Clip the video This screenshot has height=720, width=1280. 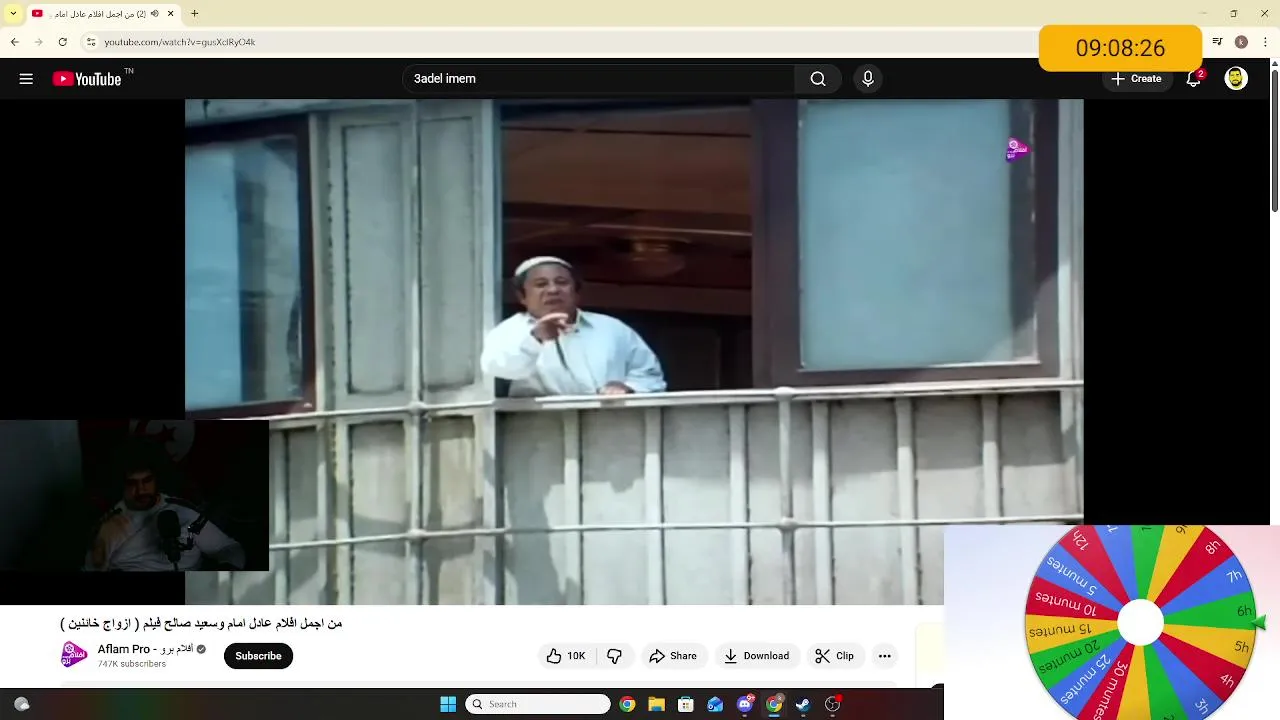(834, 656)
